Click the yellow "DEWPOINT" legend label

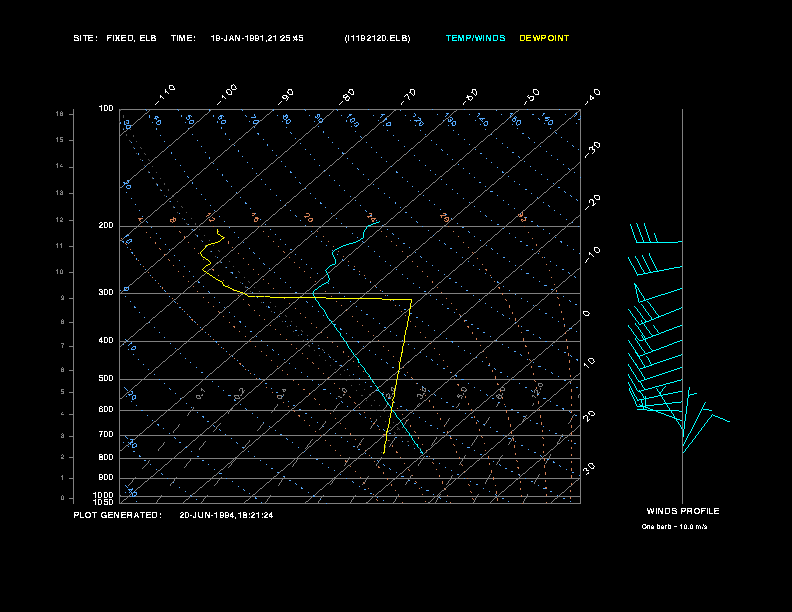tap(544, 38)
